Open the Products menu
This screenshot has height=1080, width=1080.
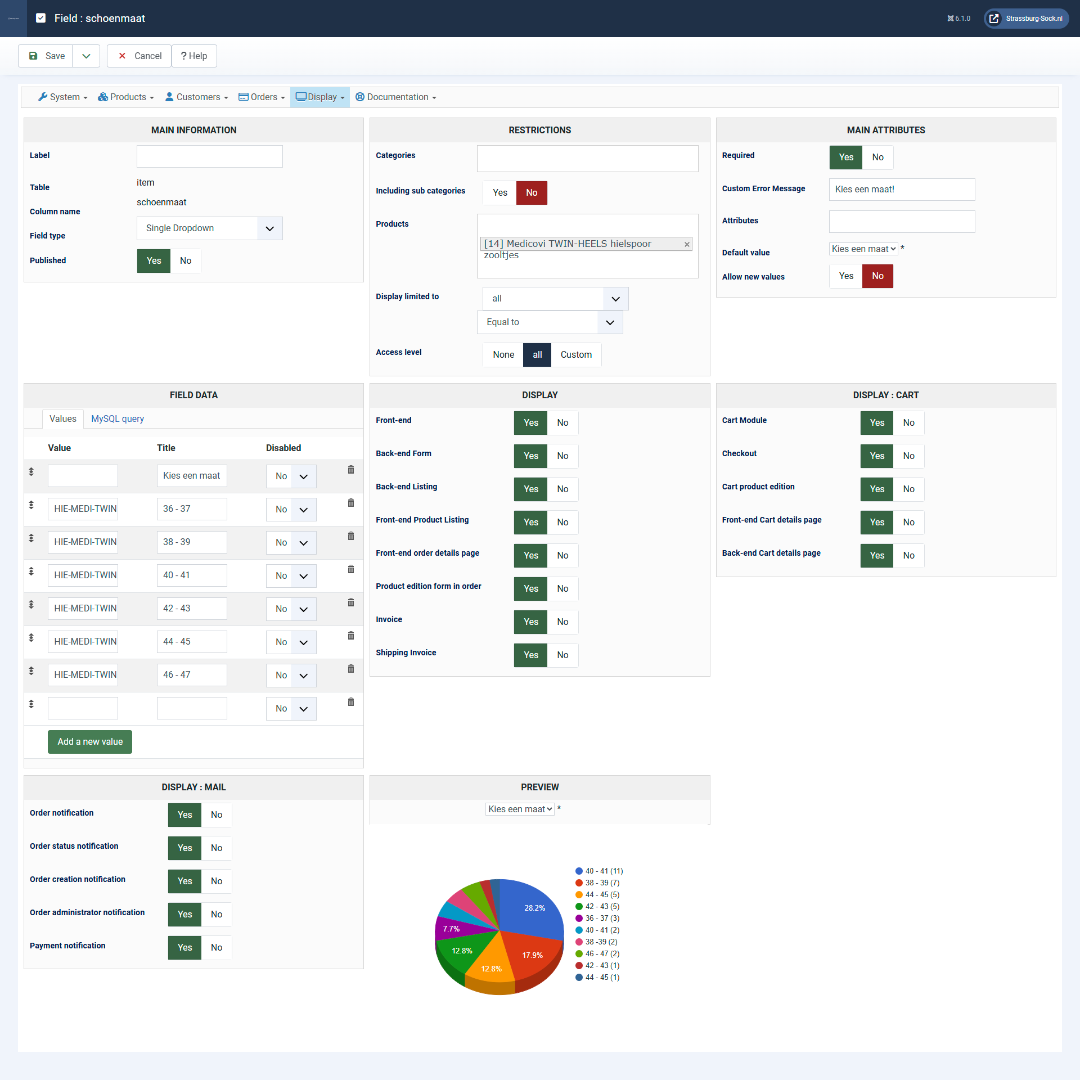pos(125,97)
